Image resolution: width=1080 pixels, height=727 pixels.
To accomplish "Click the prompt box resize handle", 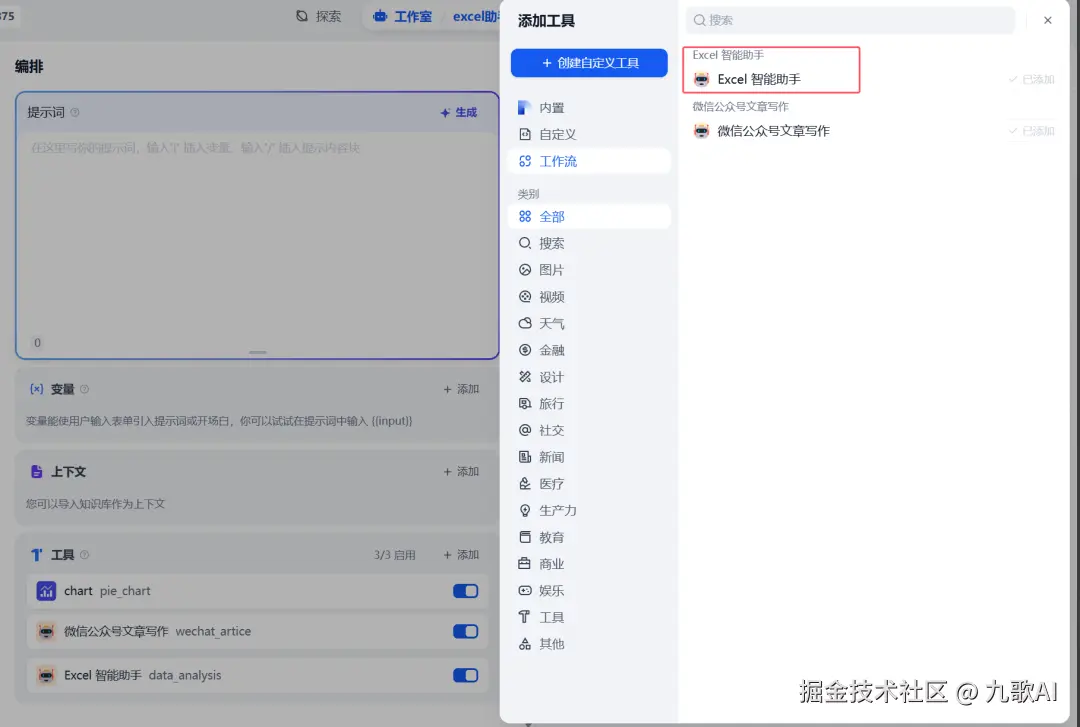I will pos(258,352).
